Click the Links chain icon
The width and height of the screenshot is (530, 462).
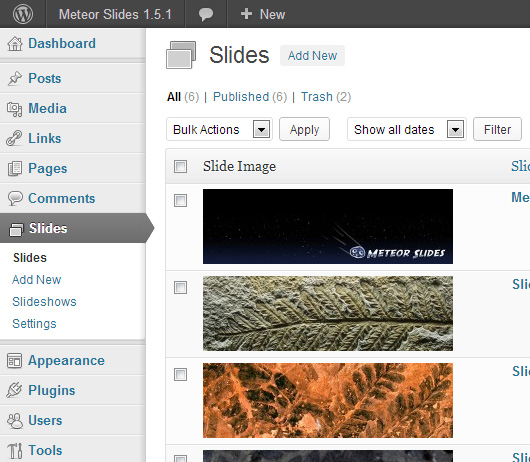pyautogui.click(x=14, y=139)
